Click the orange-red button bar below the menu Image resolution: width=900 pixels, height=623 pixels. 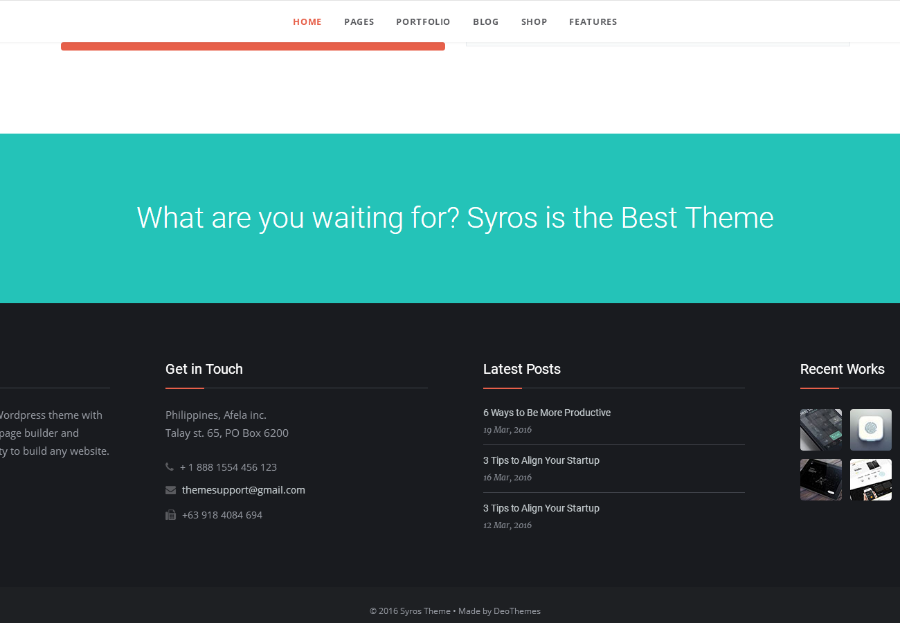(x=253, y=46)
